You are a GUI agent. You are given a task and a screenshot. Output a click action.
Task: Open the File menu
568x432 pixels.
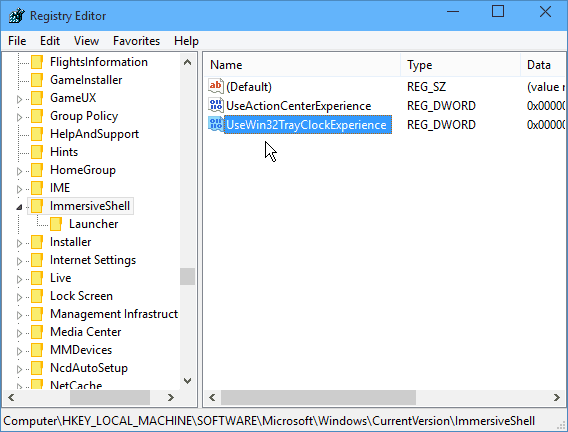tap(17, 41)
